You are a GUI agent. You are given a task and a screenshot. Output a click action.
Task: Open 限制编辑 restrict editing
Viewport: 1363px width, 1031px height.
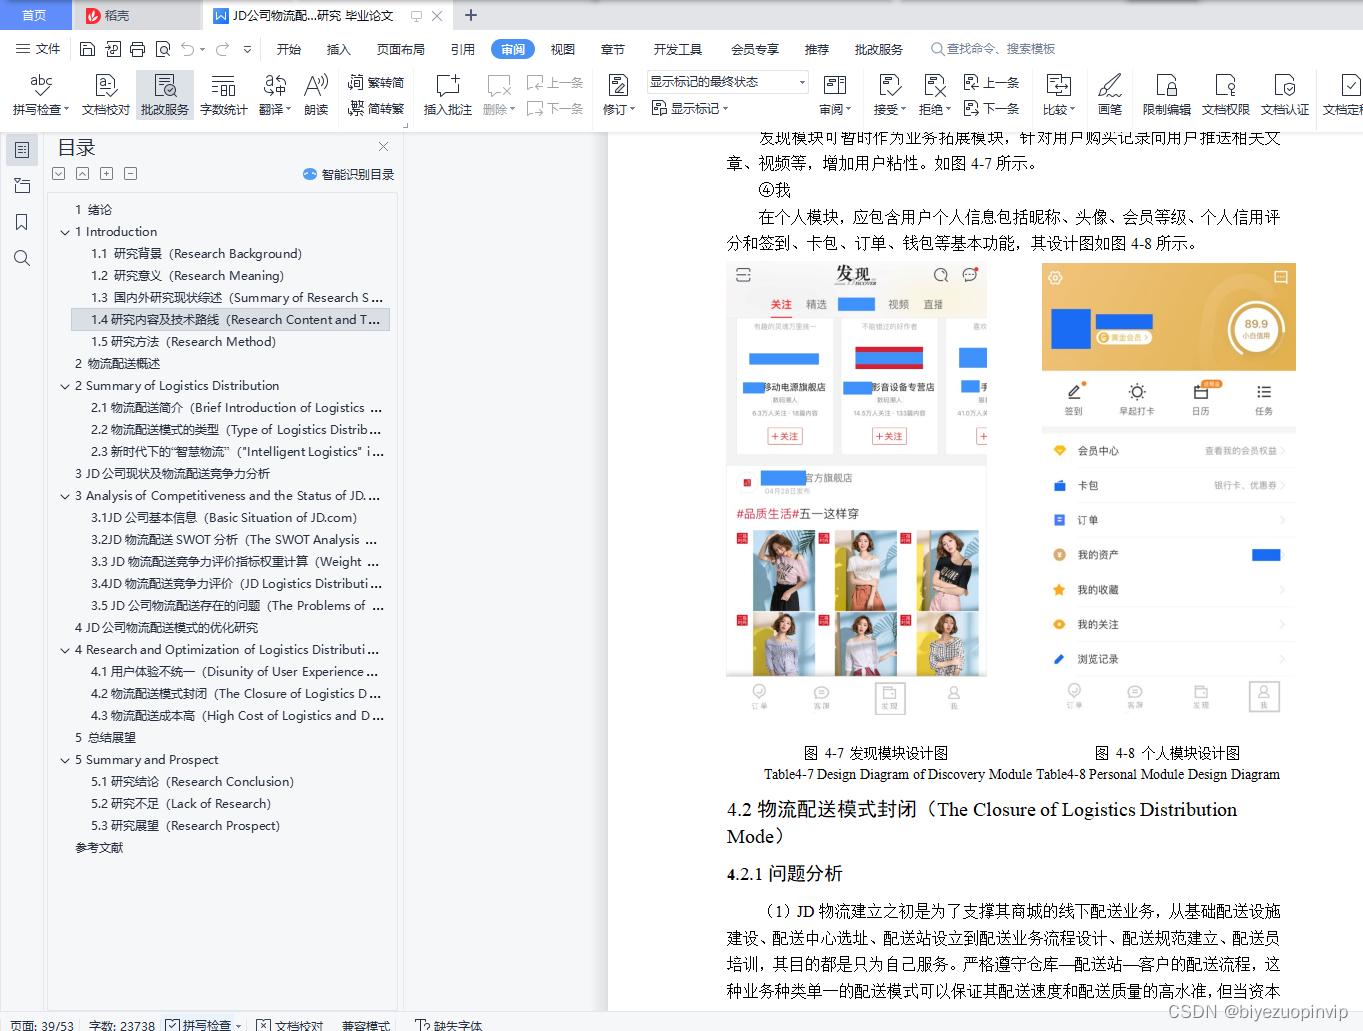[x=1166, y=95]
